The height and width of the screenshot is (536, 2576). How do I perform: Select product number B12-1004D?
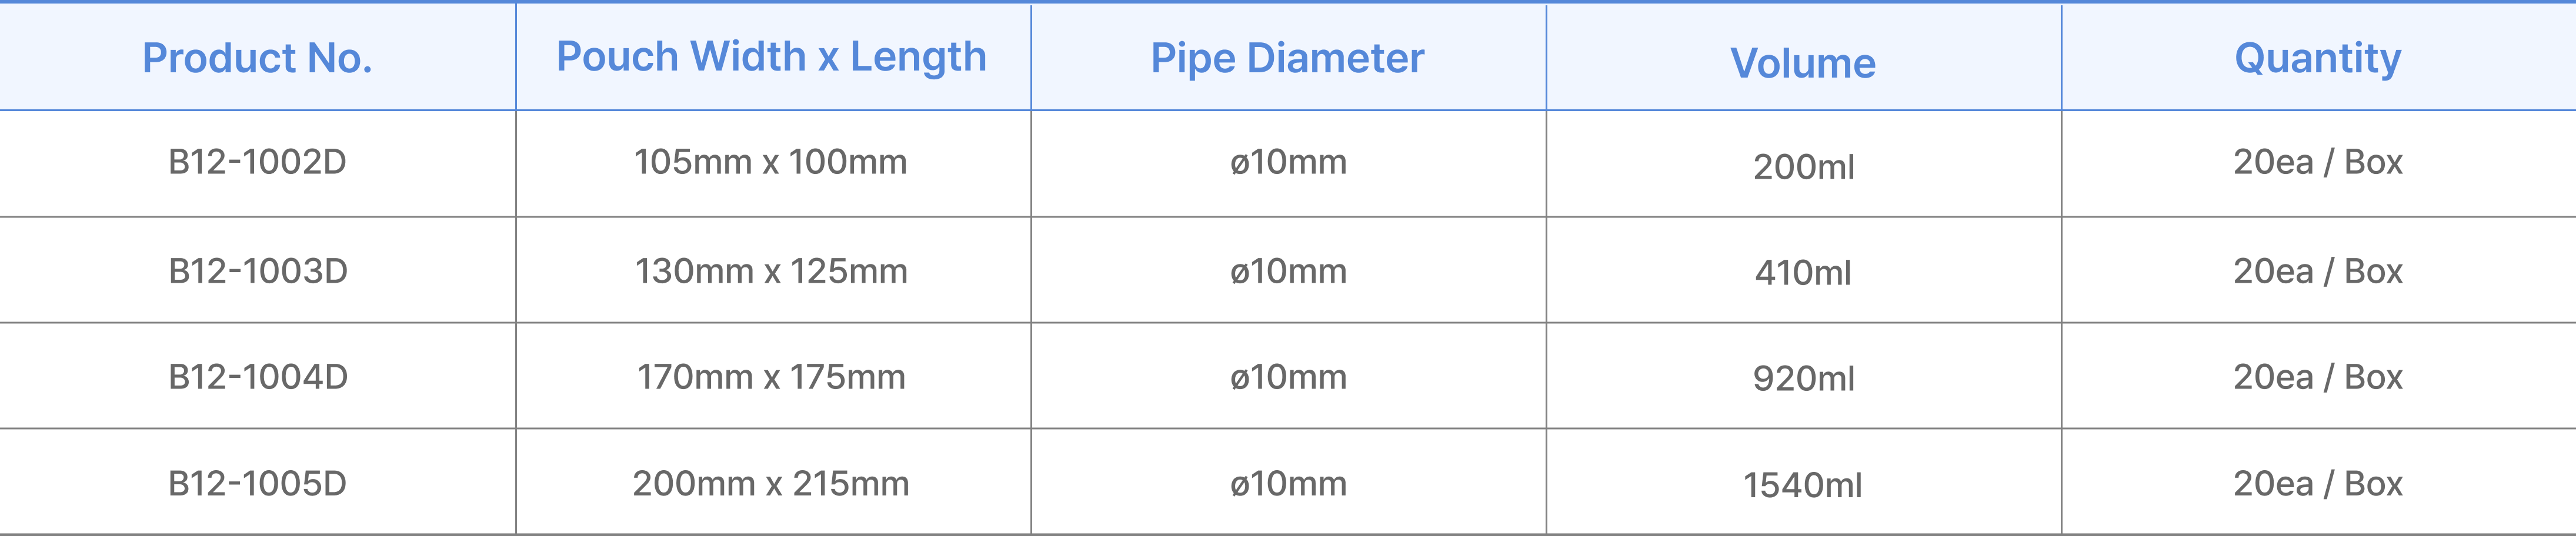(x=257, y=377)
